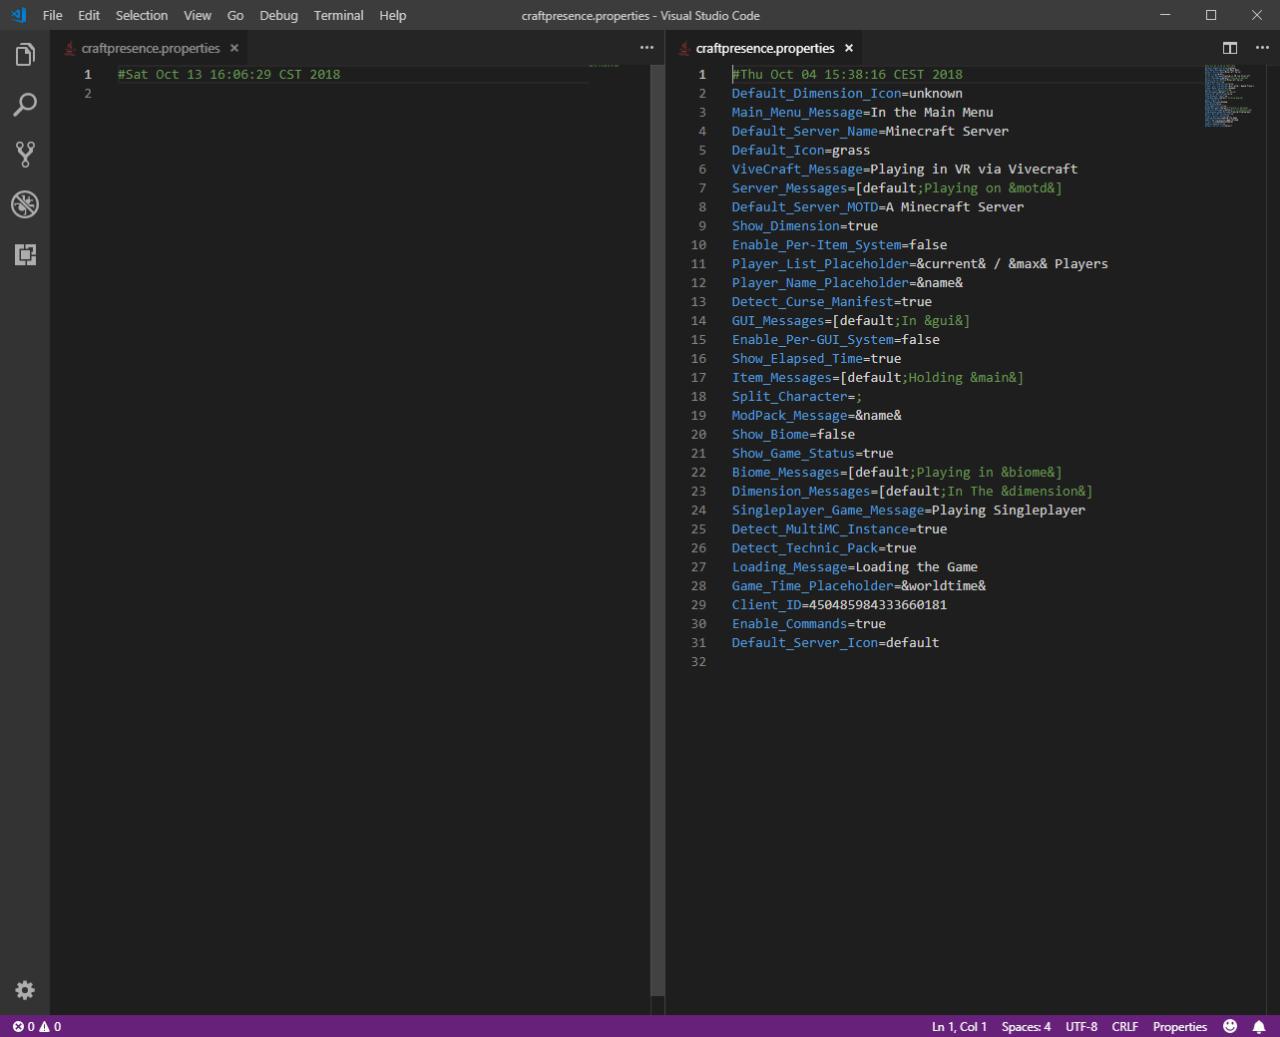Click the Show_Biome=false line
This screenshot has height=1037, width=1280.
(793, 435)
